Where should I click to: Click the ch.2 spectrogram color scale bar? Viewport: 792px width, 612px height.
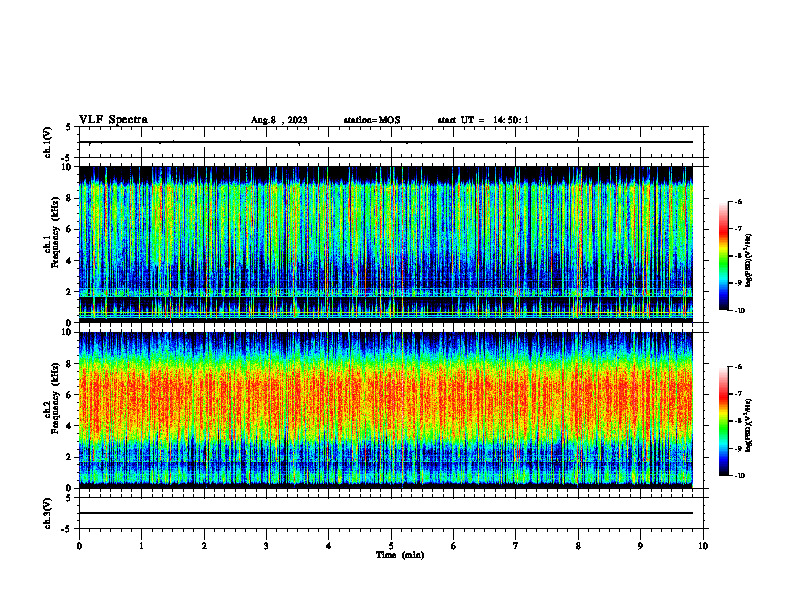[723, 421]
